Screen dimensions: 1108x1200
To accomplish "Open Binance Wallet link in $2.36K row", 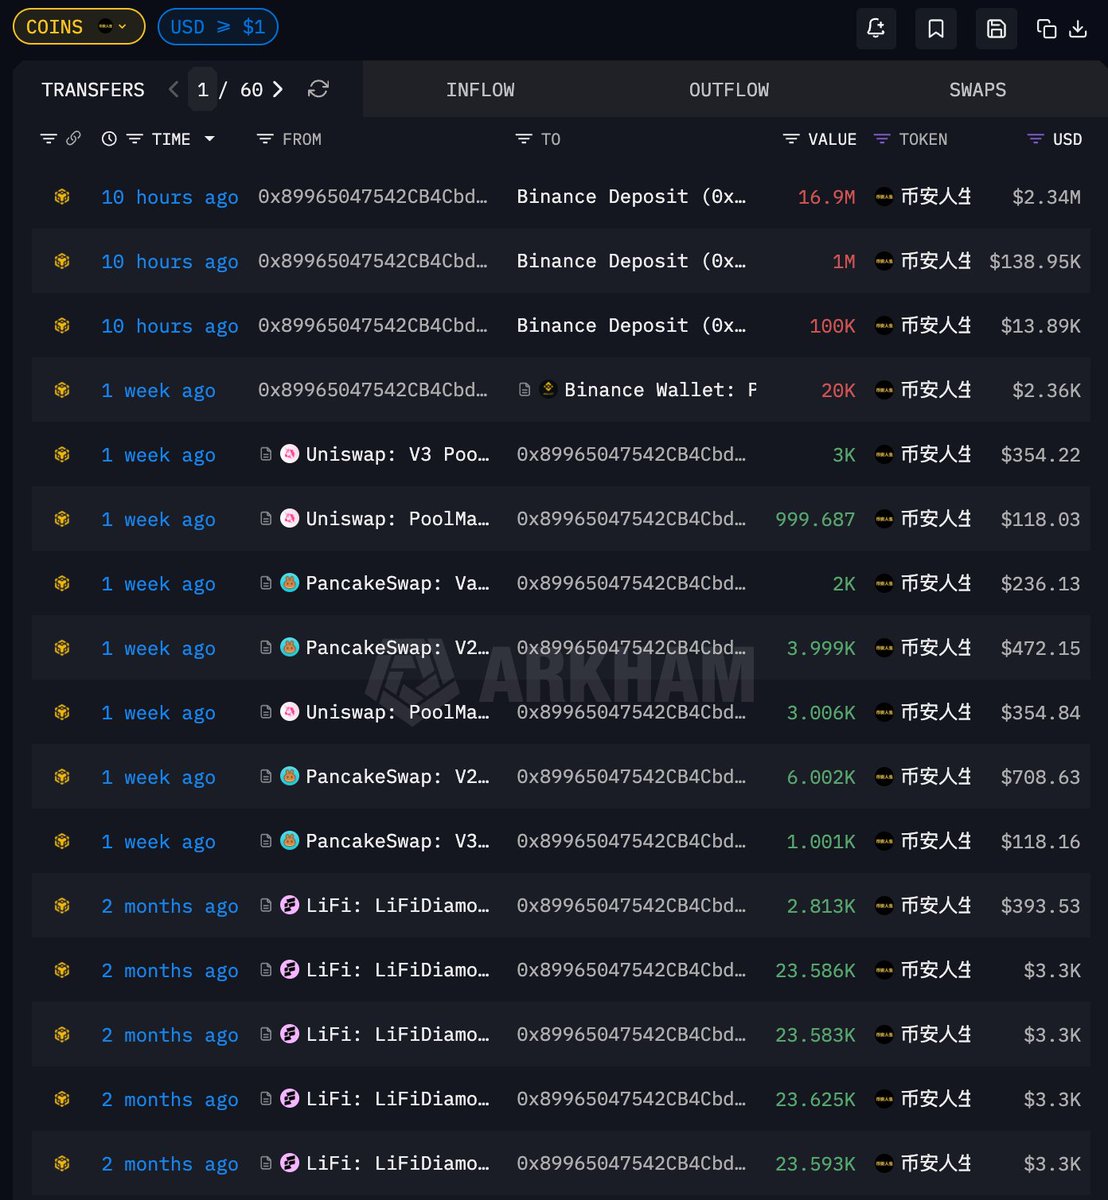I will coord(660,390).
